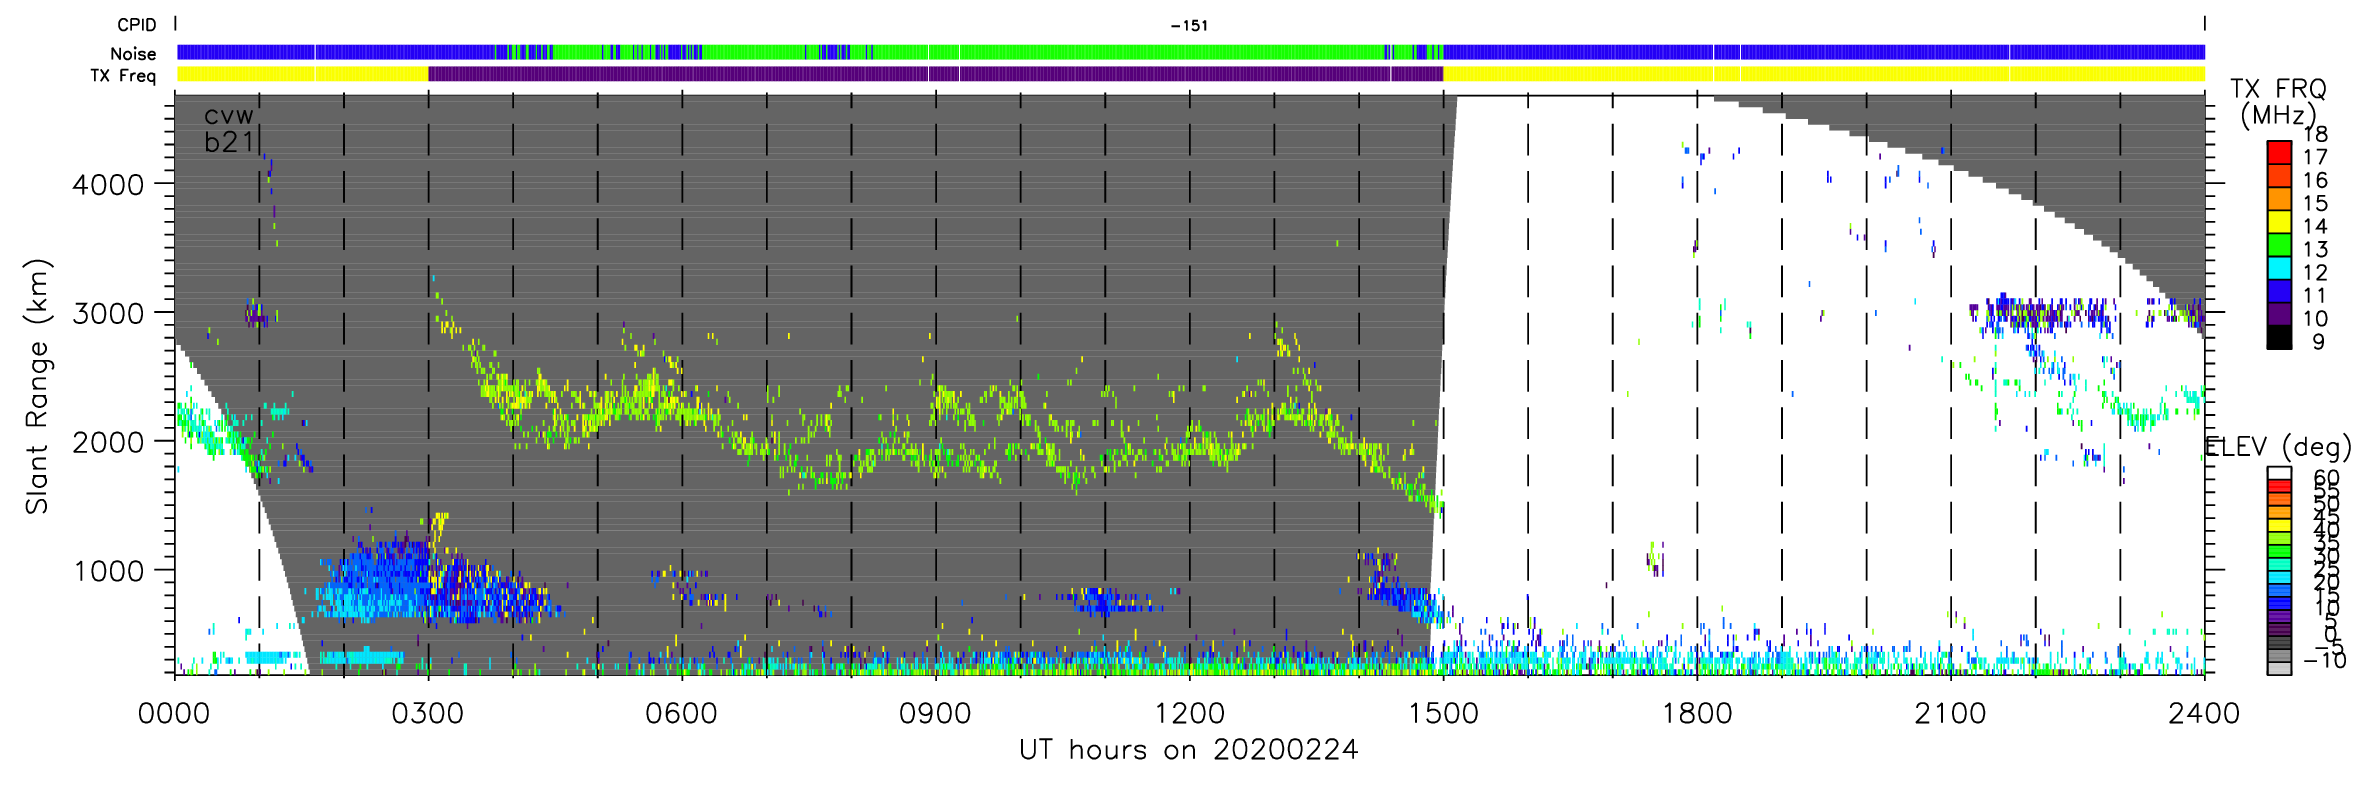Screen dimensions: 2361x786
Task: Click the '9' TX FRQ legend value
Action: point(2319,341)
